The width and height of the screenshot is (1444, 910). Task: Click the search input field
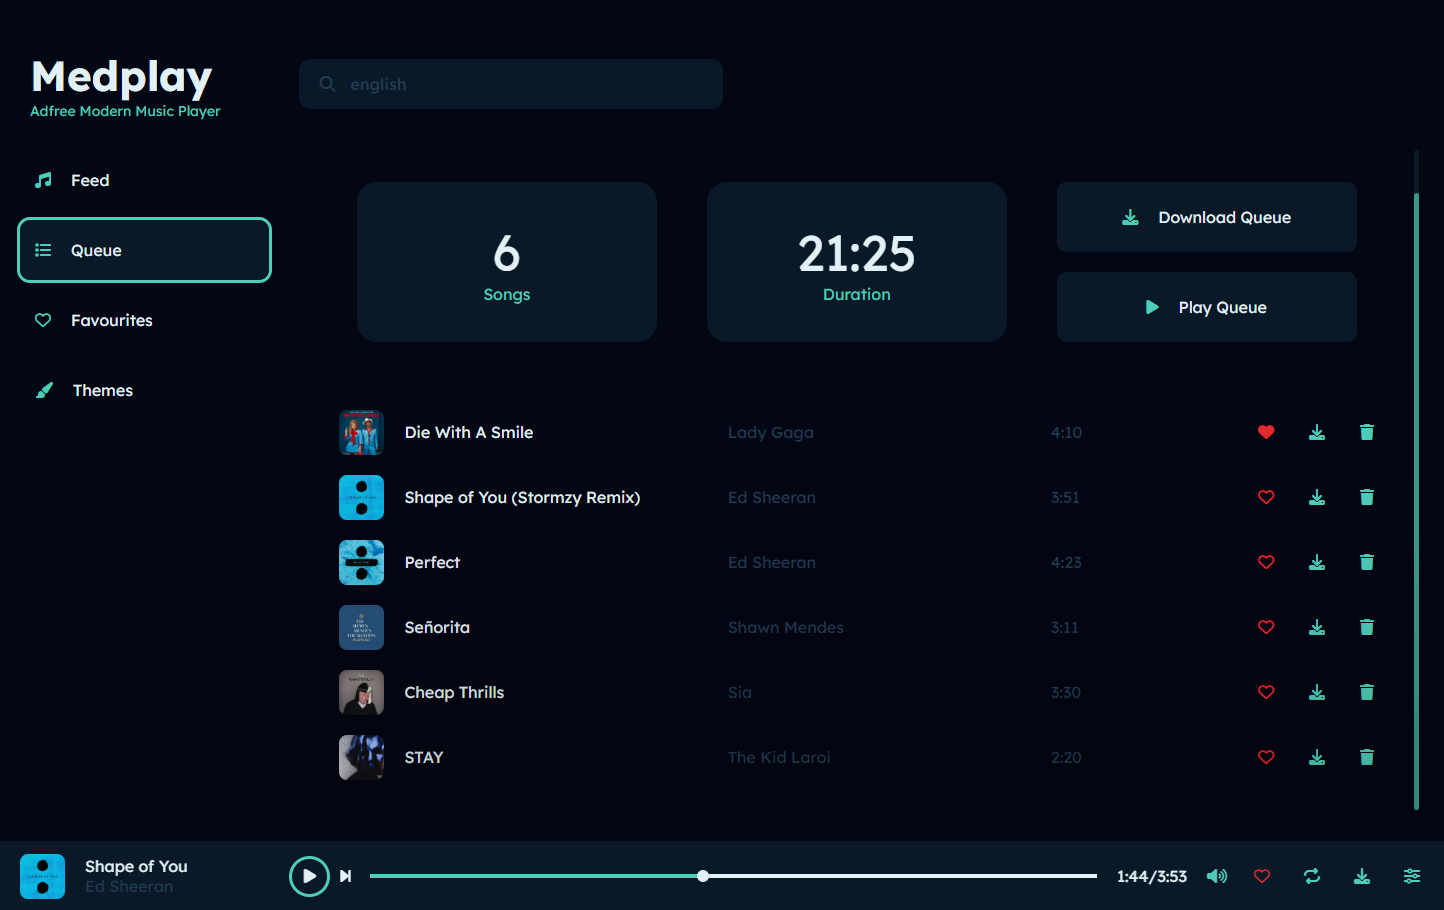click(x=520, y=84)
